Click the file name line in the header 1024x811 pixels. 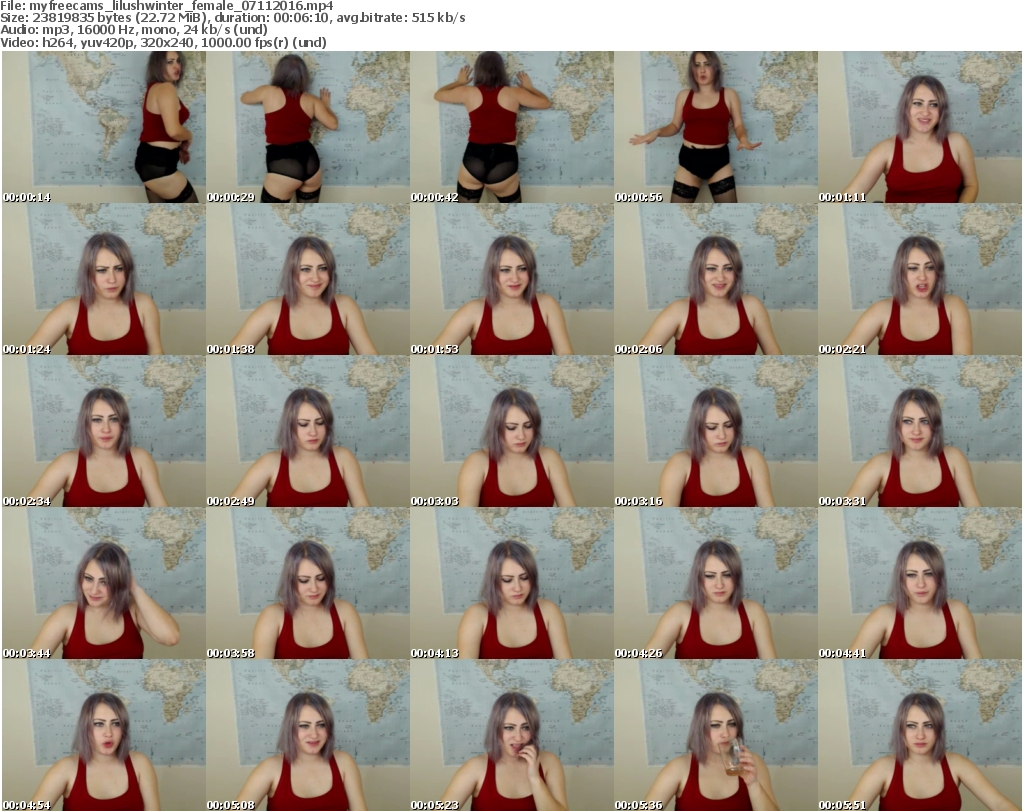coord(167,6)
